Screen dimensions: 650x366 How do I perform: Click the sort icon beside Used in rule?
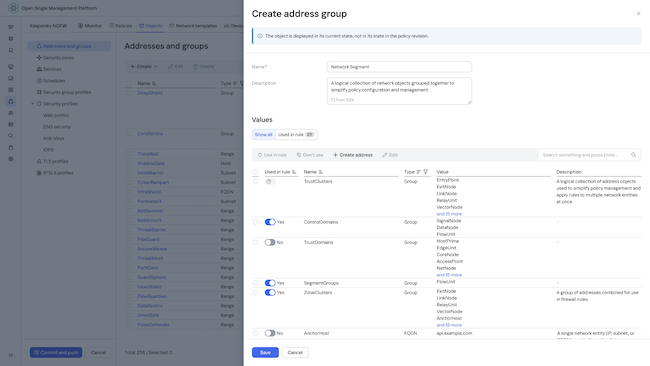click(294, 172)
